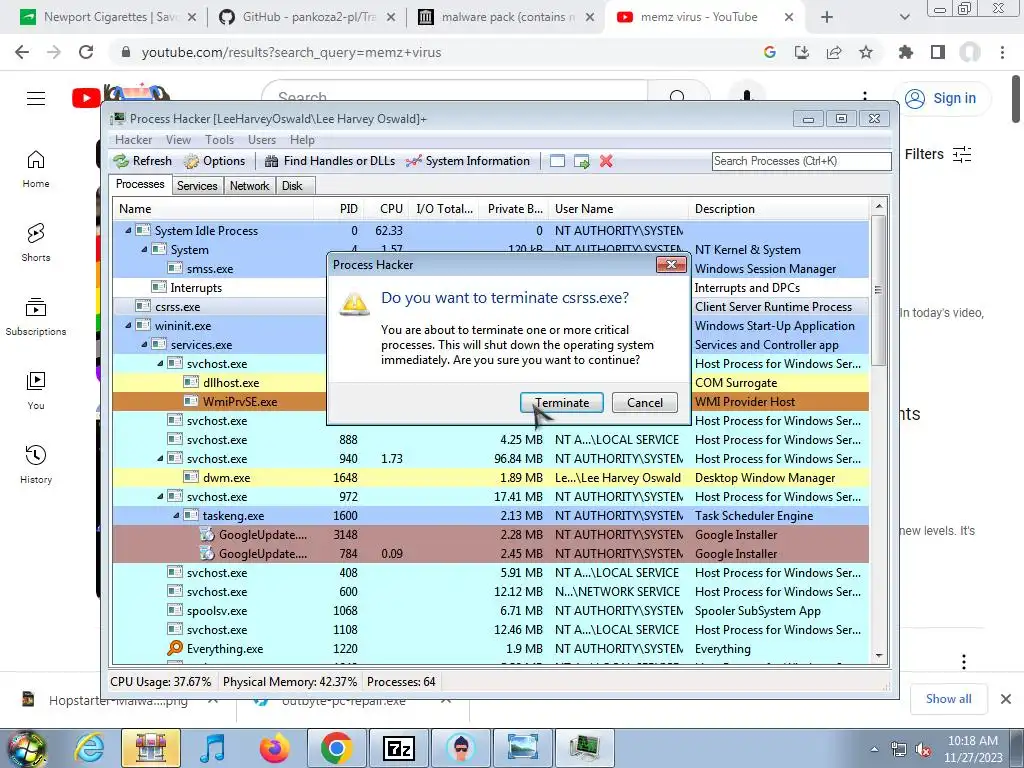
Task: Sort by User Name column header
Action: pos(618,209)
